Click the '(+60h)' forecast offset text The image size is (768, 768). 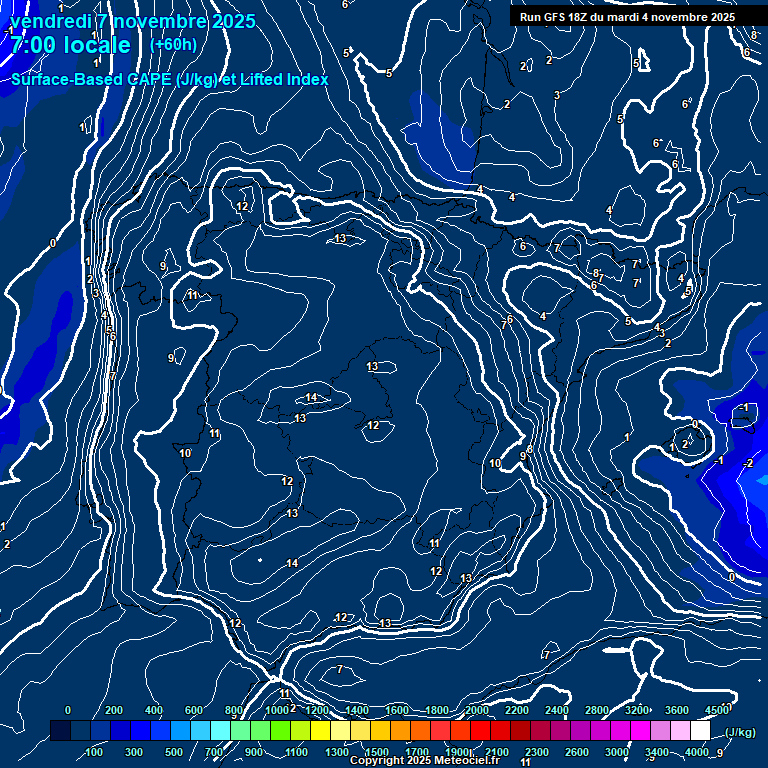[173, 45]
